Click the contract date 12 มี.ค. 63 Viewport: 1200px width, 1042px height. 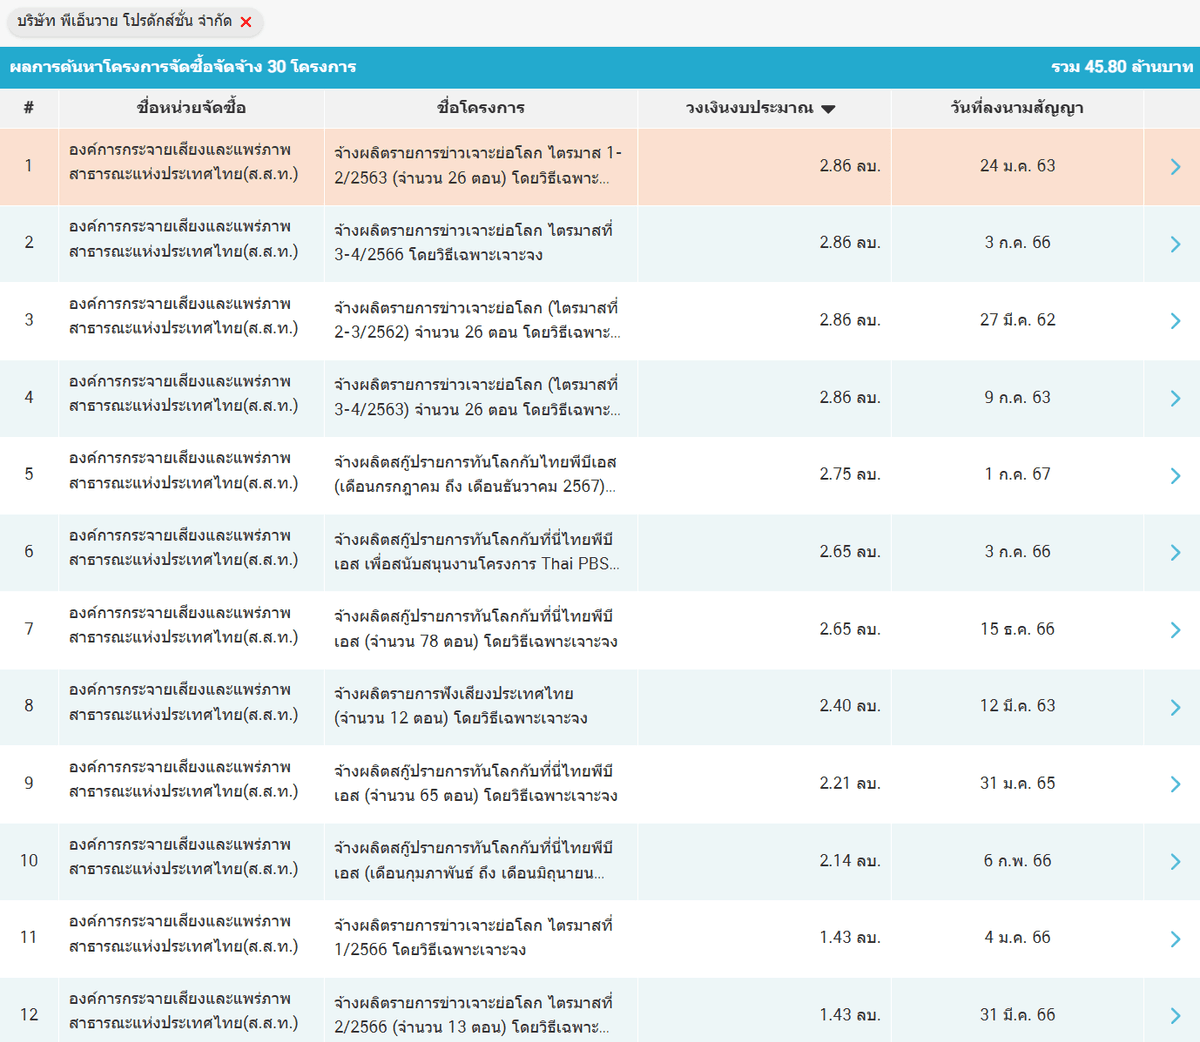pos(1018,706)
